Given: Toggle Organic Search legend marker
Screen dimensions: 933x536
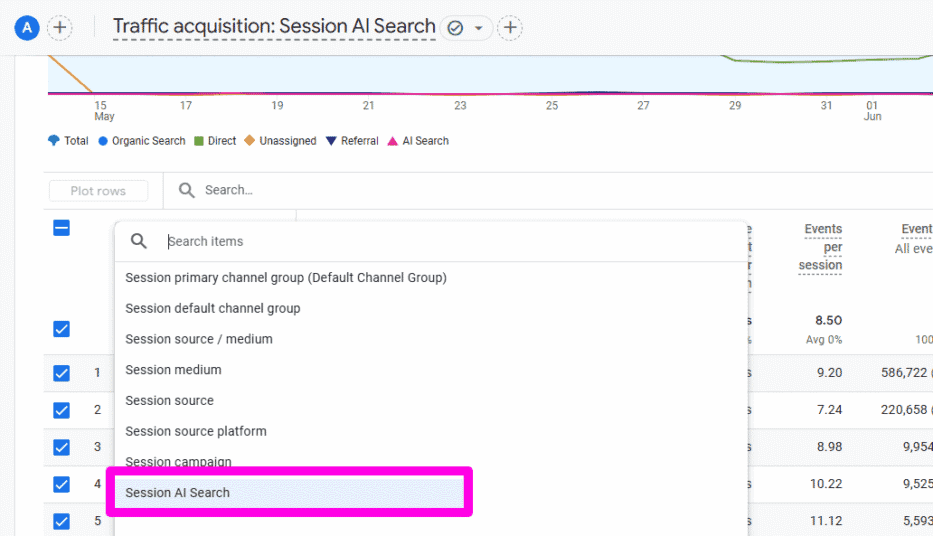Looking at the screenshot, I should click(x=103, y=141).
